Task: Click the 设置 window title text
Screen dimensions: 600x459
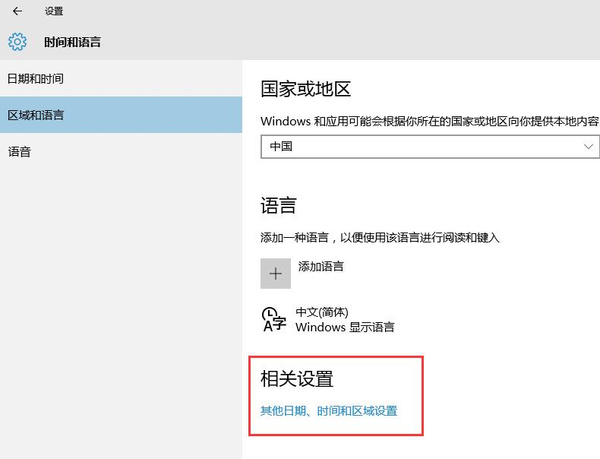Action: tap(54, 11)
